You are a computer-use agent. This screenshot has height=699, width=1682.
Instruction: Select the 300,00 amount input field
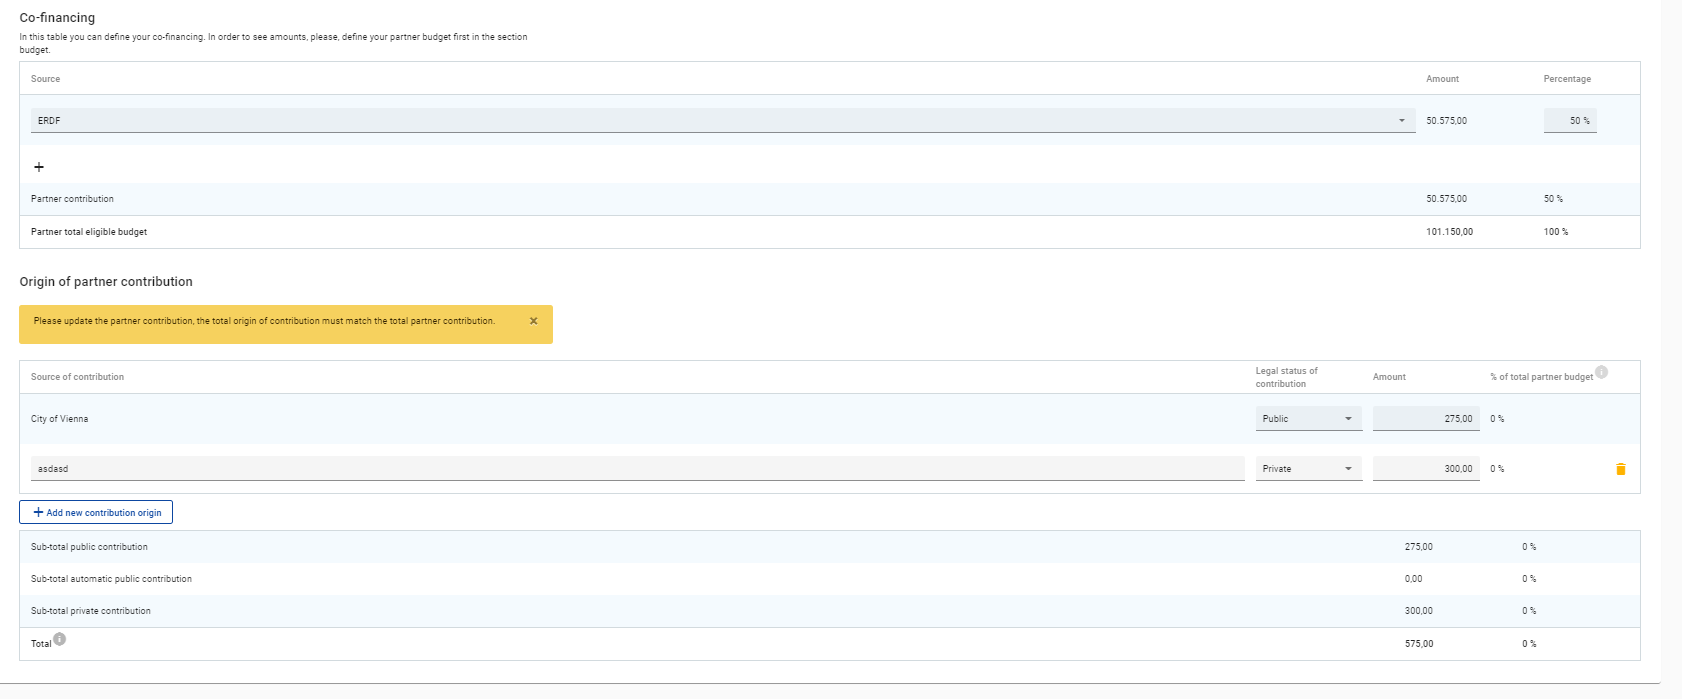point(1424,469)
